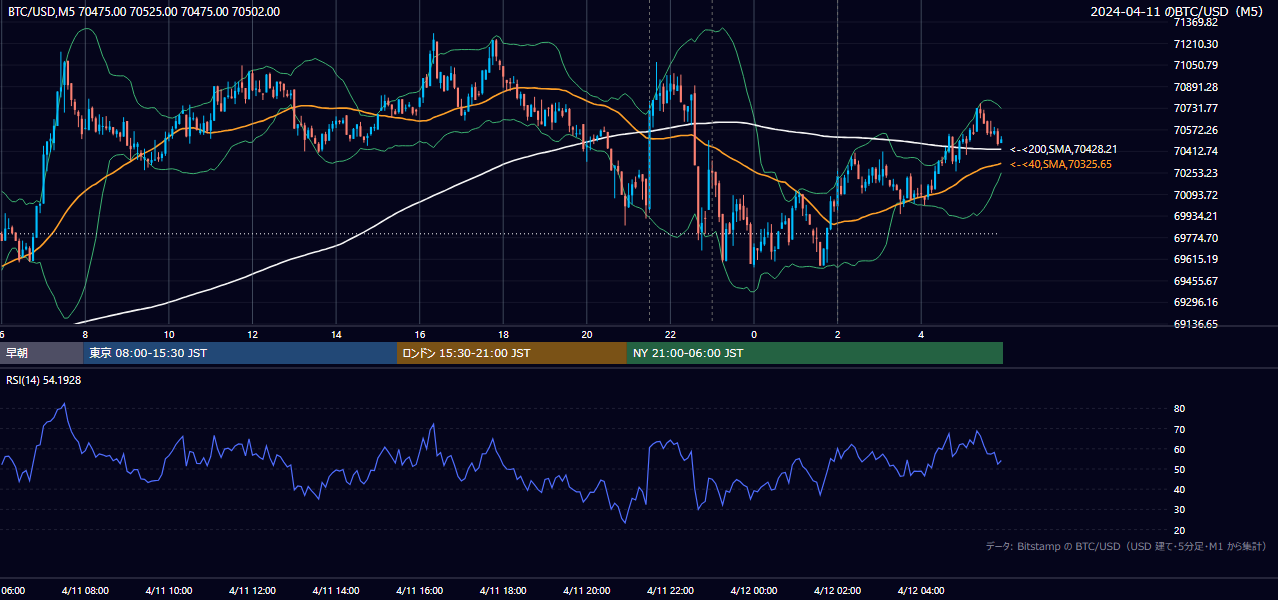Click the price axis value 71050.79
The width and height of the screenshot is (1278, 600).
[x=1195, y=65]
